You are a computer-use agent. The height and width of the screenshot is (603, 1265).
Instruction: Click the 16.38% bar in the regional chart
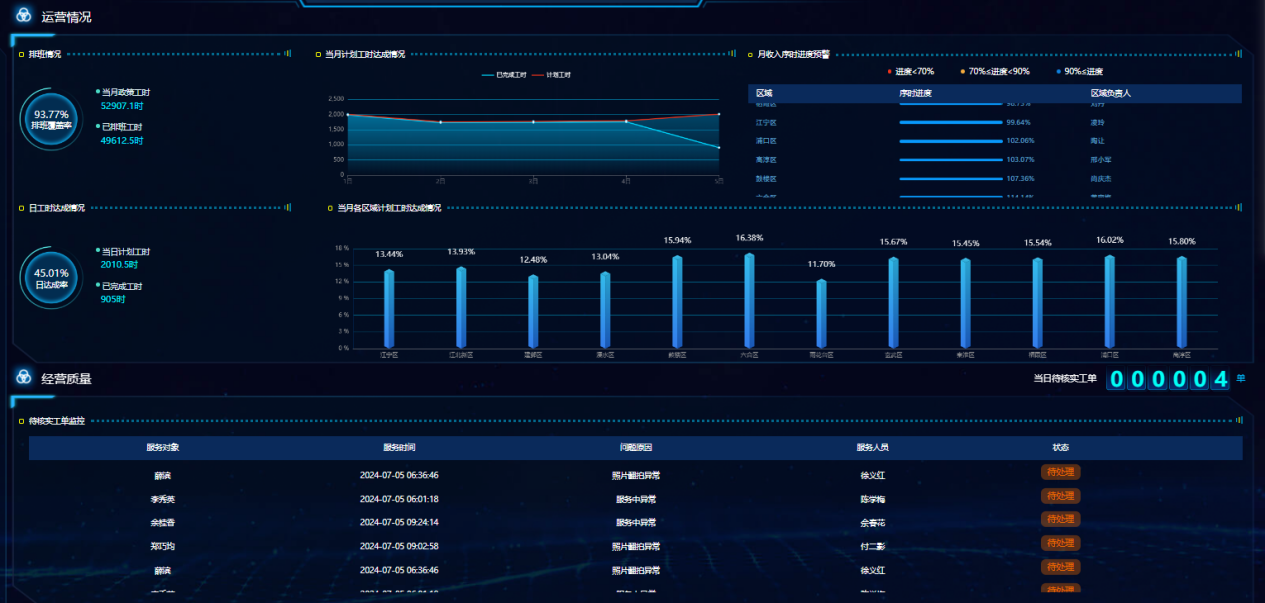(x=749, y=300)
